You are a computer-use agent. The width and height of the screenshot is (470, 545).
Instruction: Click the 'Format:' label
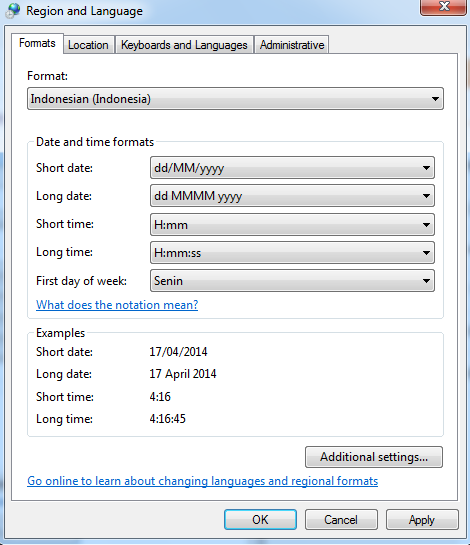coord(48,76)
